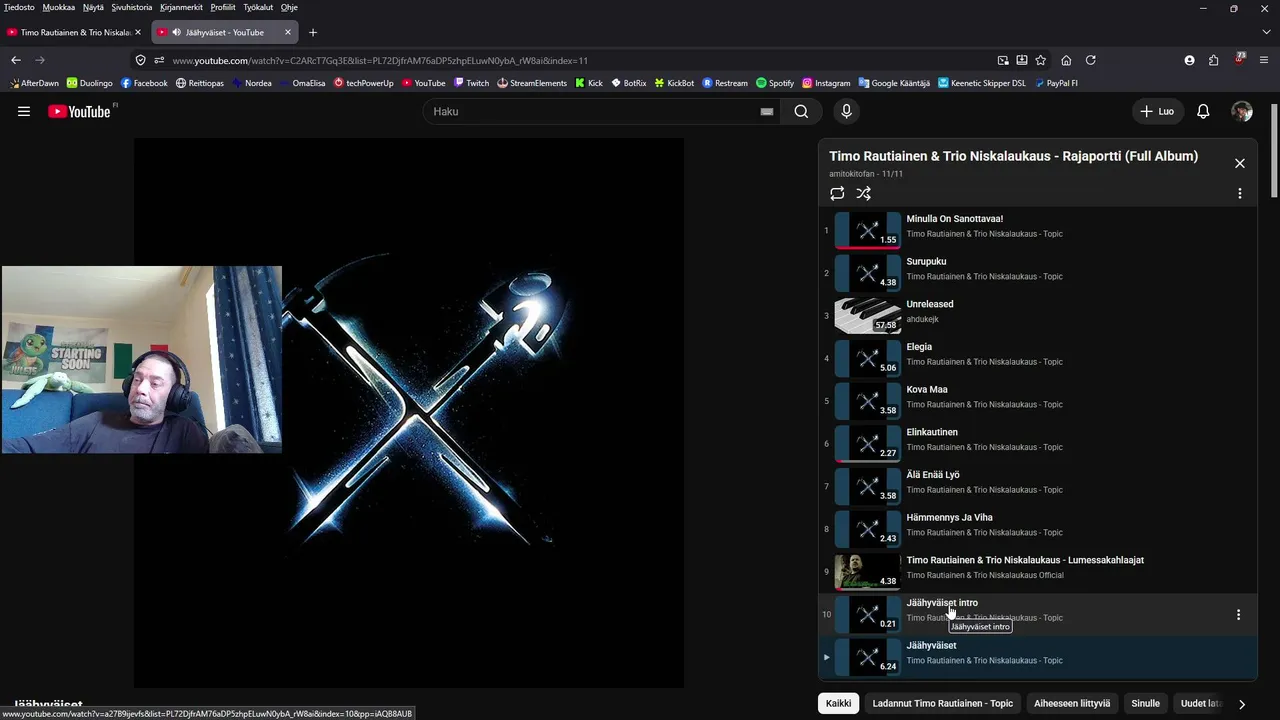
Task: Open the Spotify bookmark
Action: [775, 83]
